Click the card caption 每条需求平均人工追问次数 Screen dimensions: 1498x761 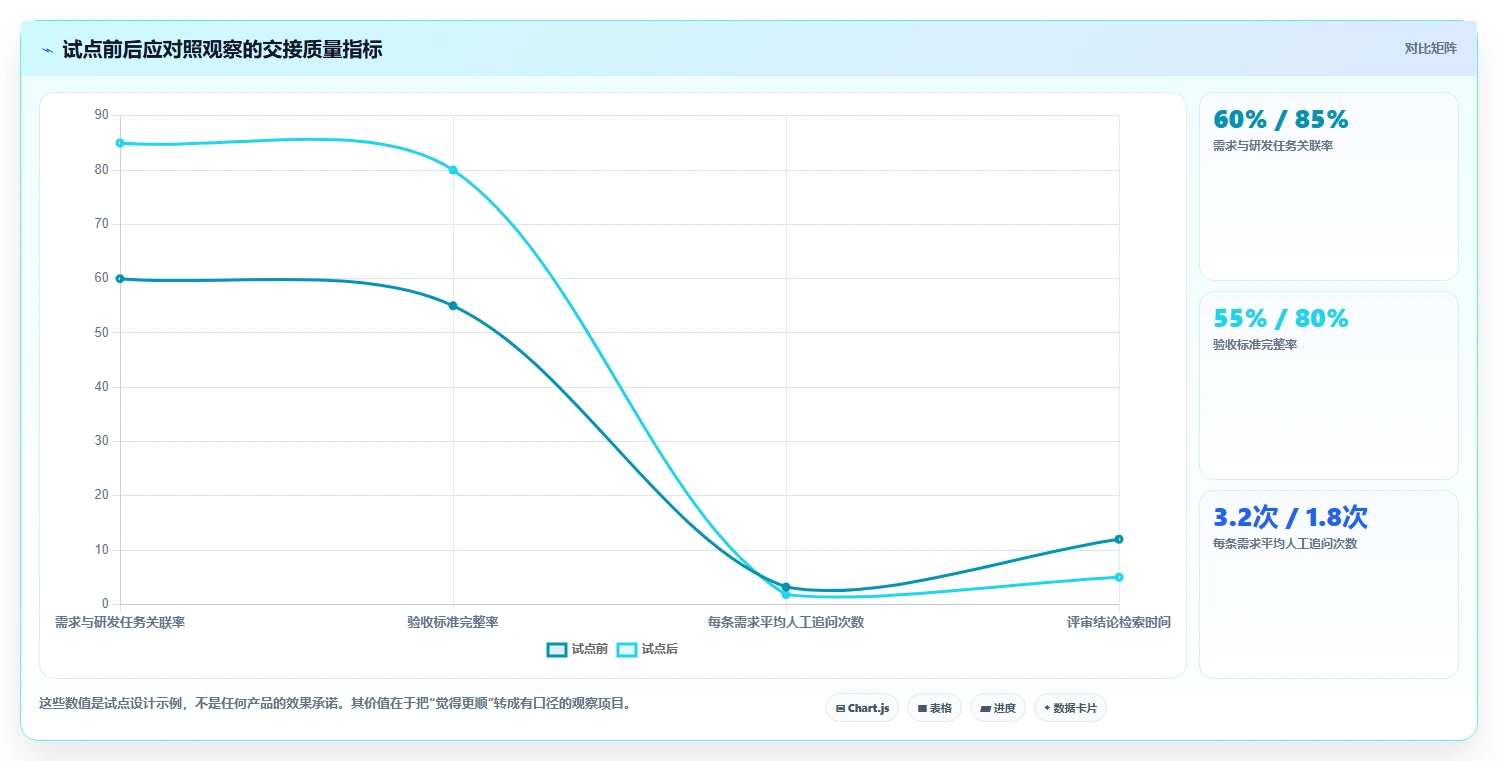(1285, 544)
